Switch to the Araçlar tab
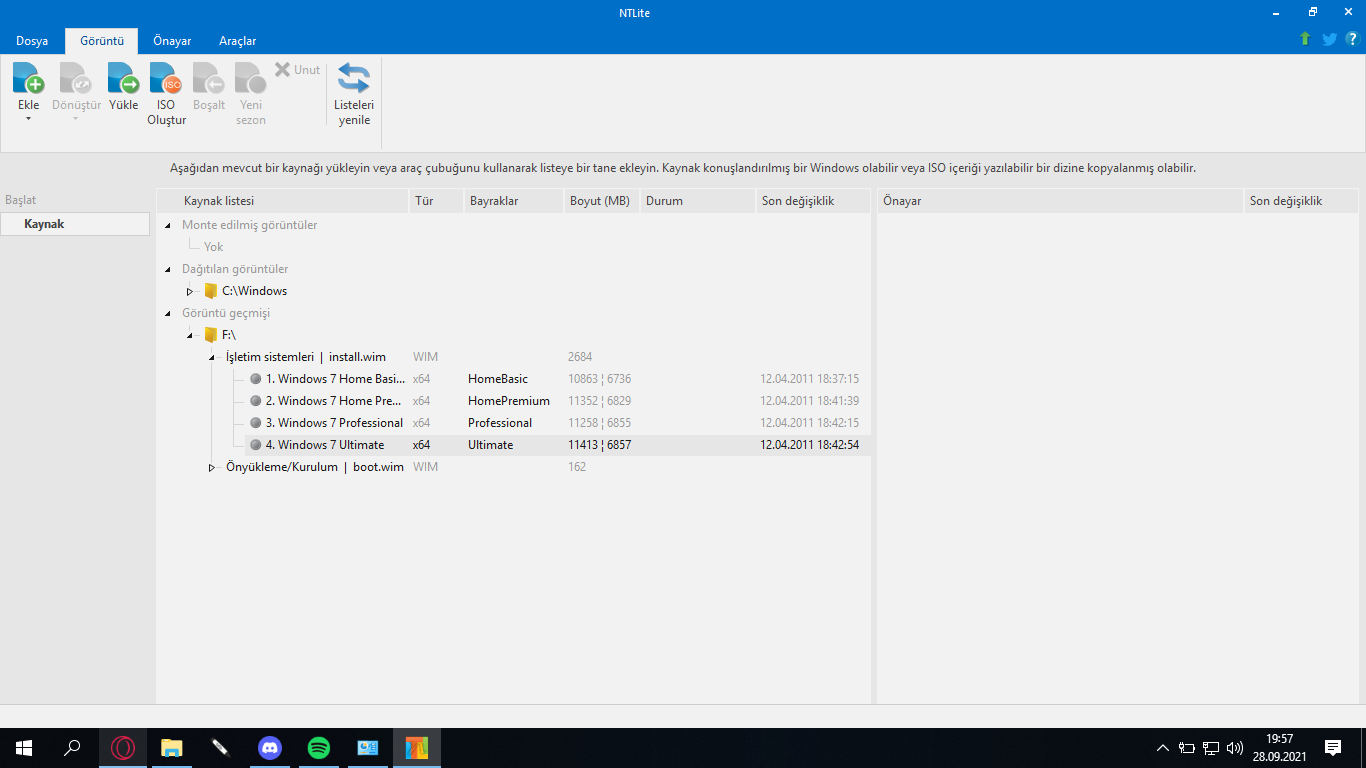Viewport: 1366px width, 768px height. 238,41
